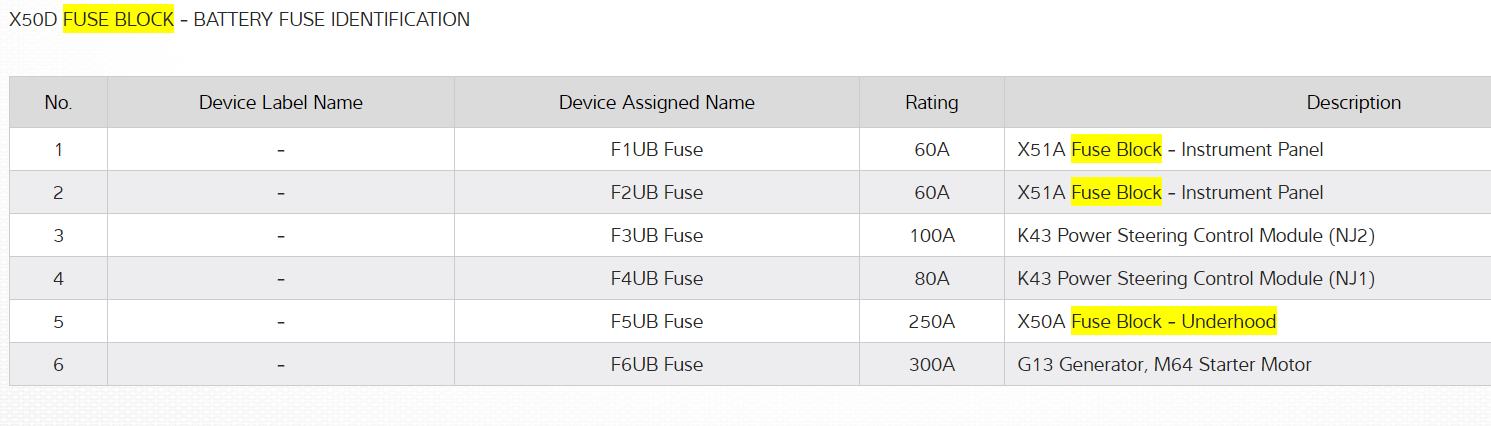
Task: Click the highlighted "FUSE BLOCK" in title
Action: click(x=118, y=19)
